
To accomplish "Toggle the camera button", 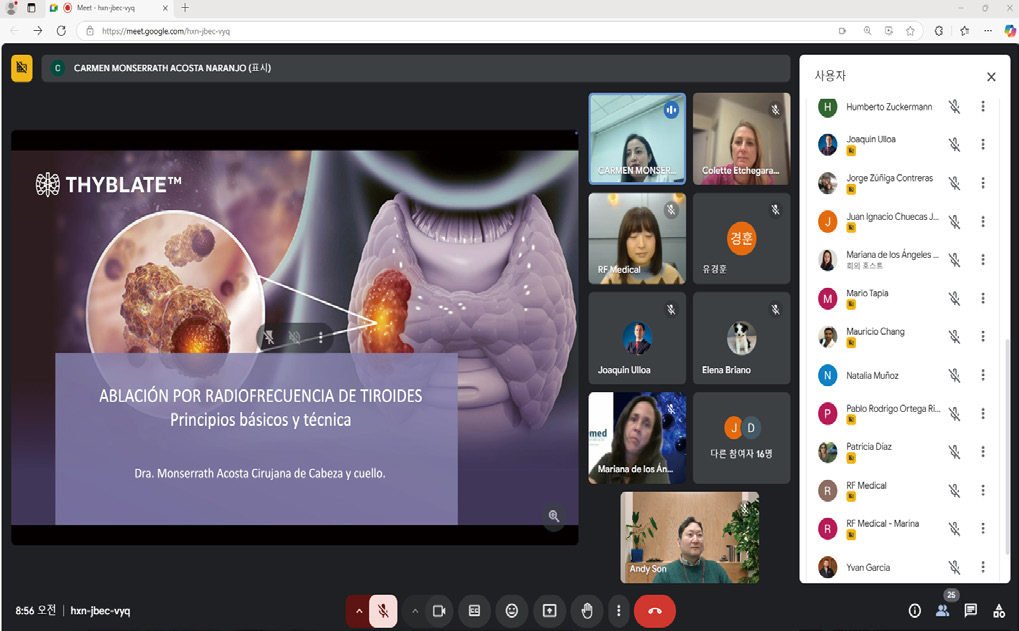I will tap(439, 611).
